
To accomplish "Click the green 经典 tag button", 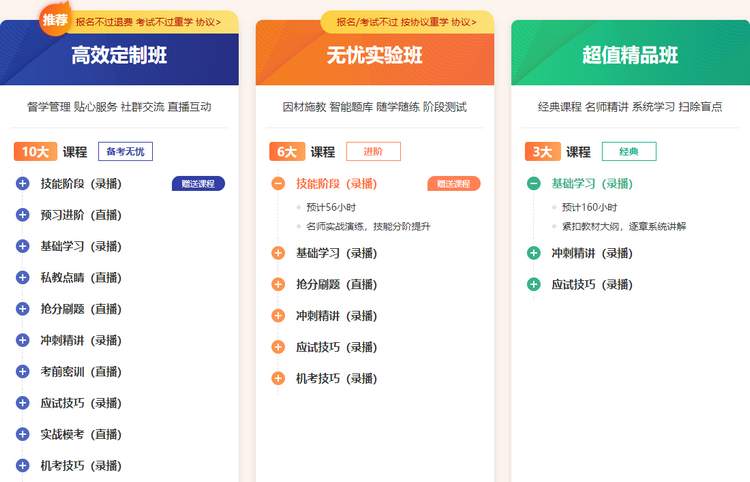I will pos(629,152).
